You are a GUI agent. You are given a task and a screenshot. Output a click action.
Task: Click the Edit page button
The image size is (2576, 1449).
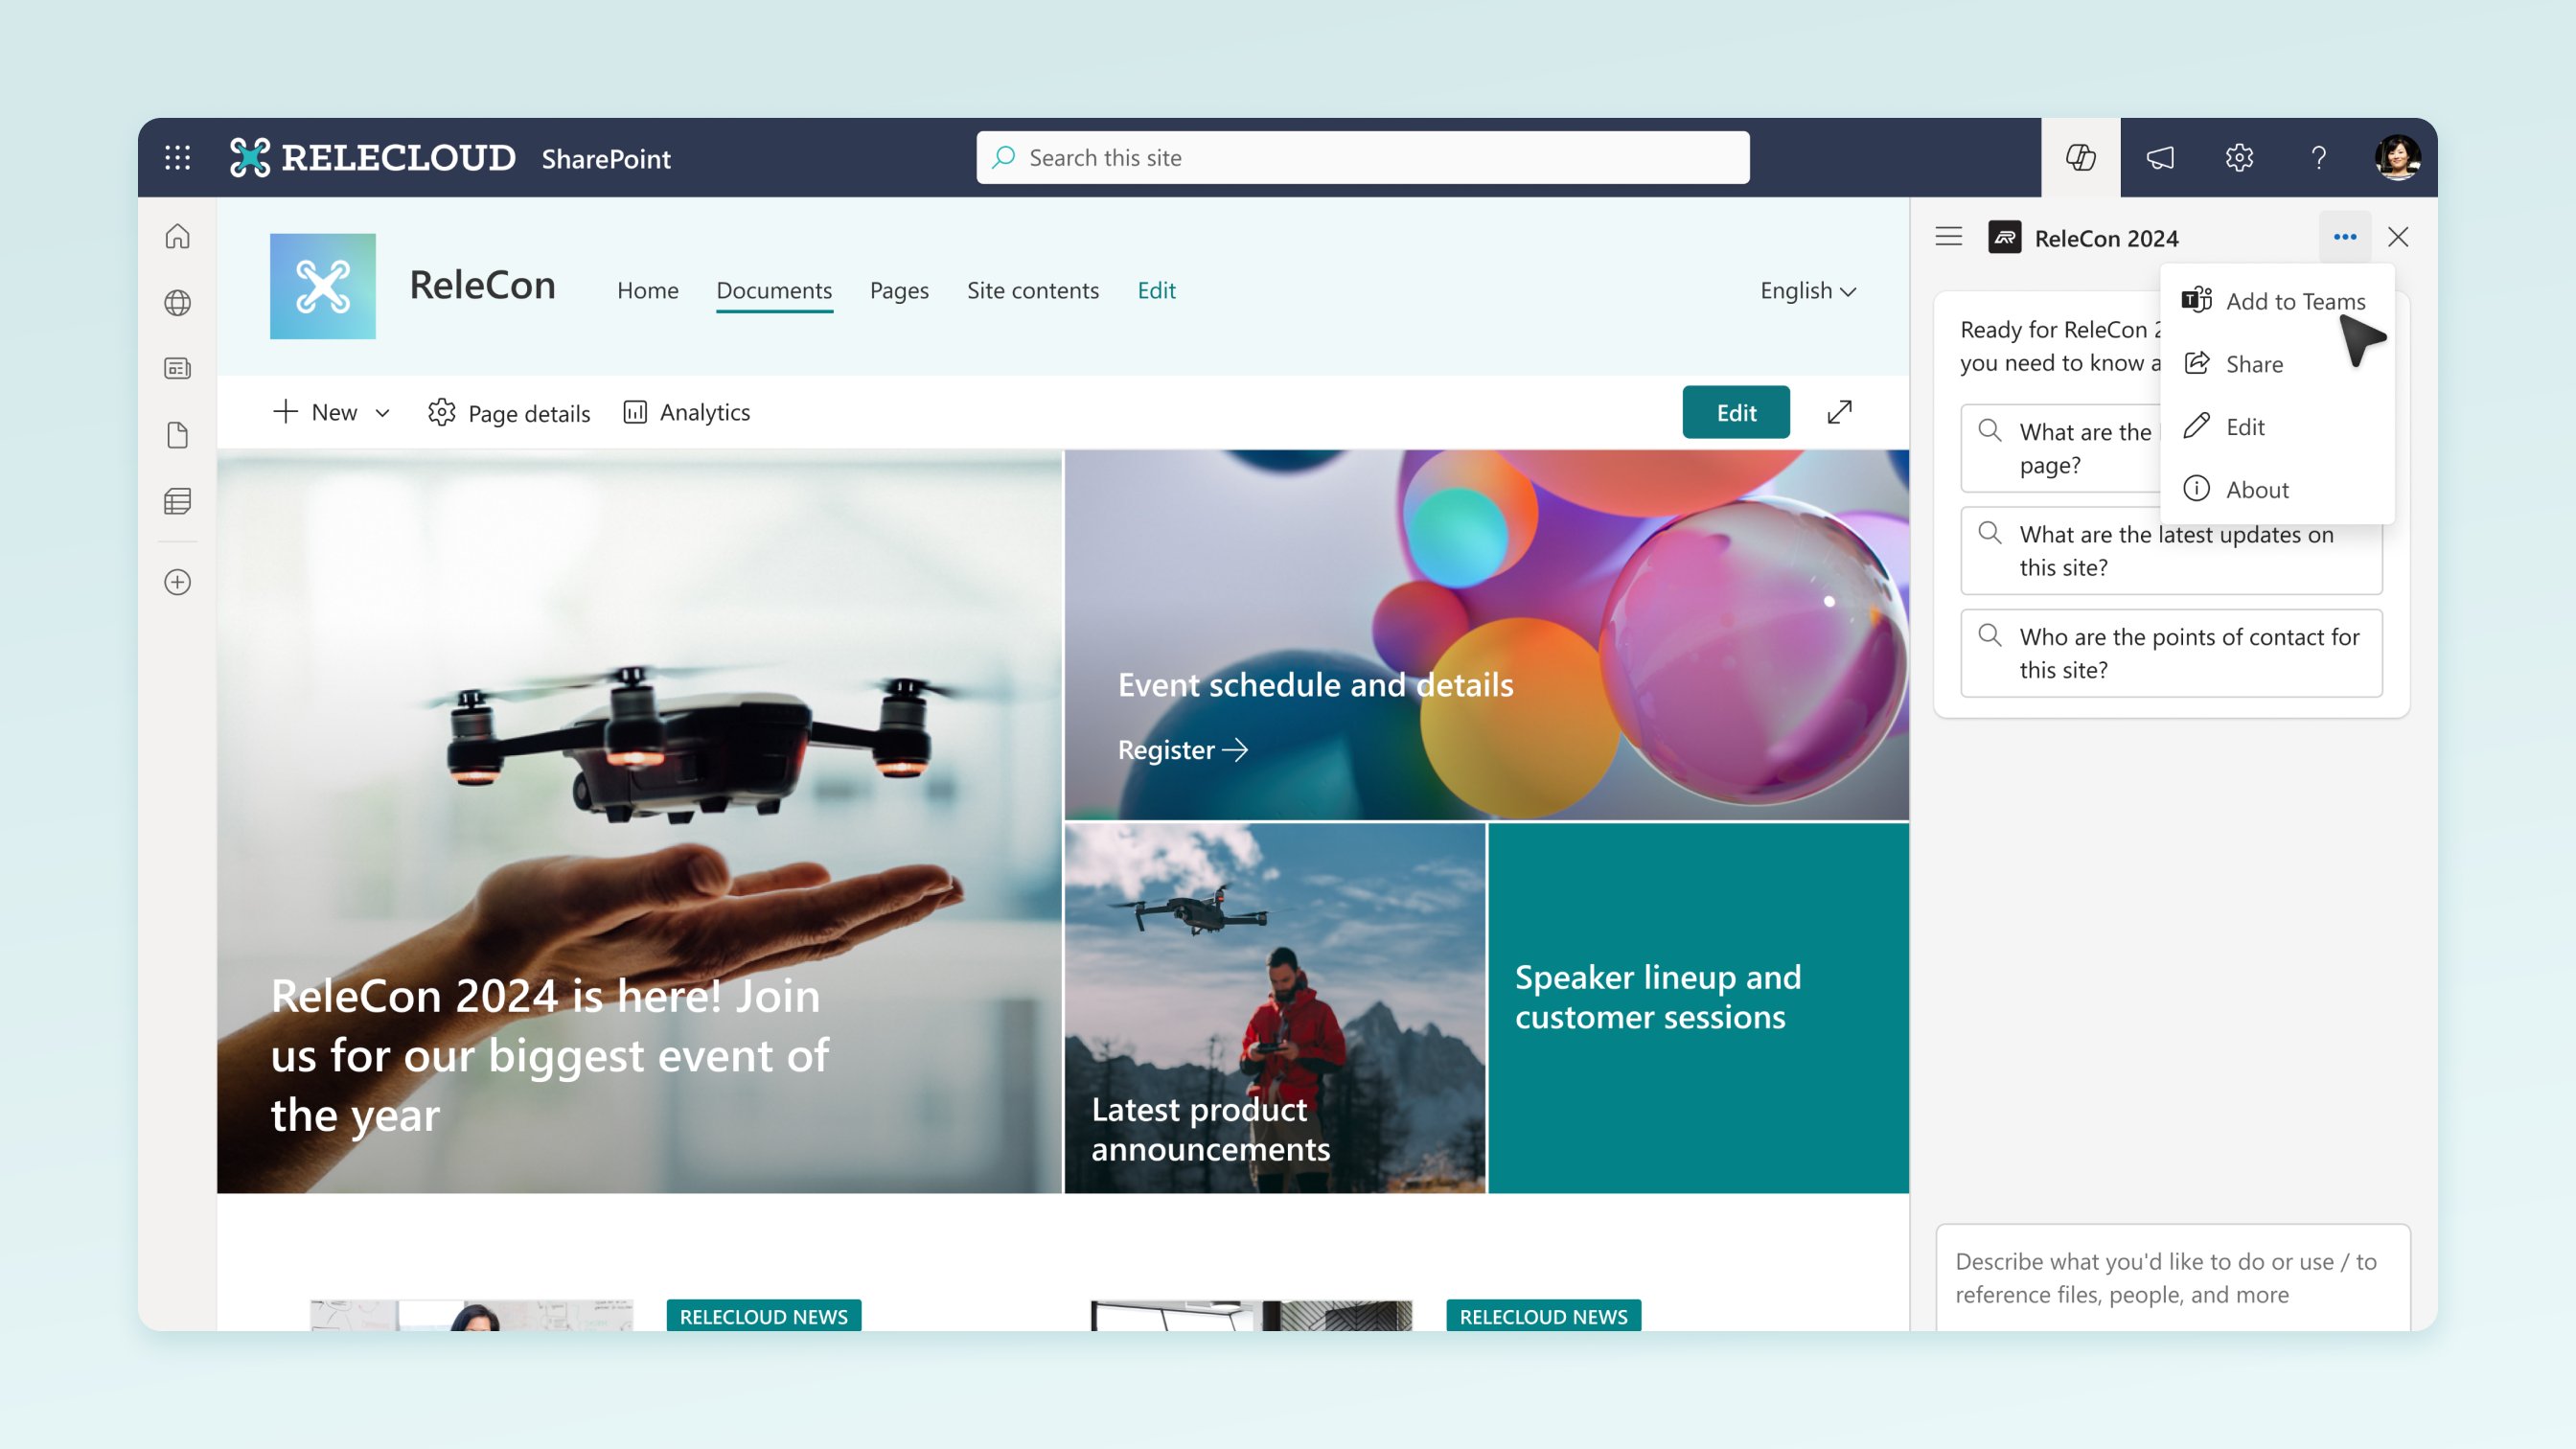click(x=1736, y=410)
